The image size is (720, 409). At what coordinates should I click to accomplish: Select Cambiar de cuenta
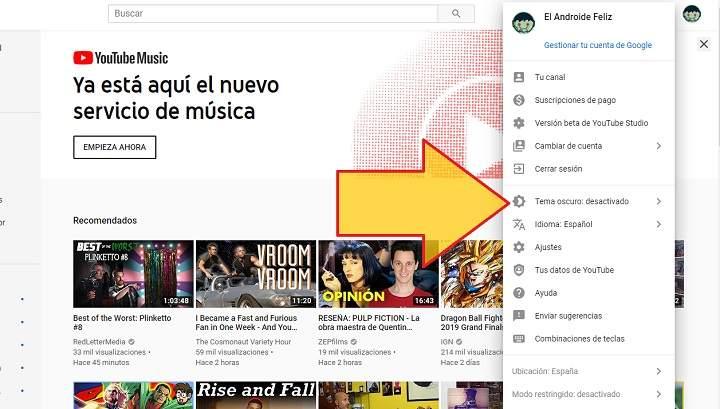(589, 146)
